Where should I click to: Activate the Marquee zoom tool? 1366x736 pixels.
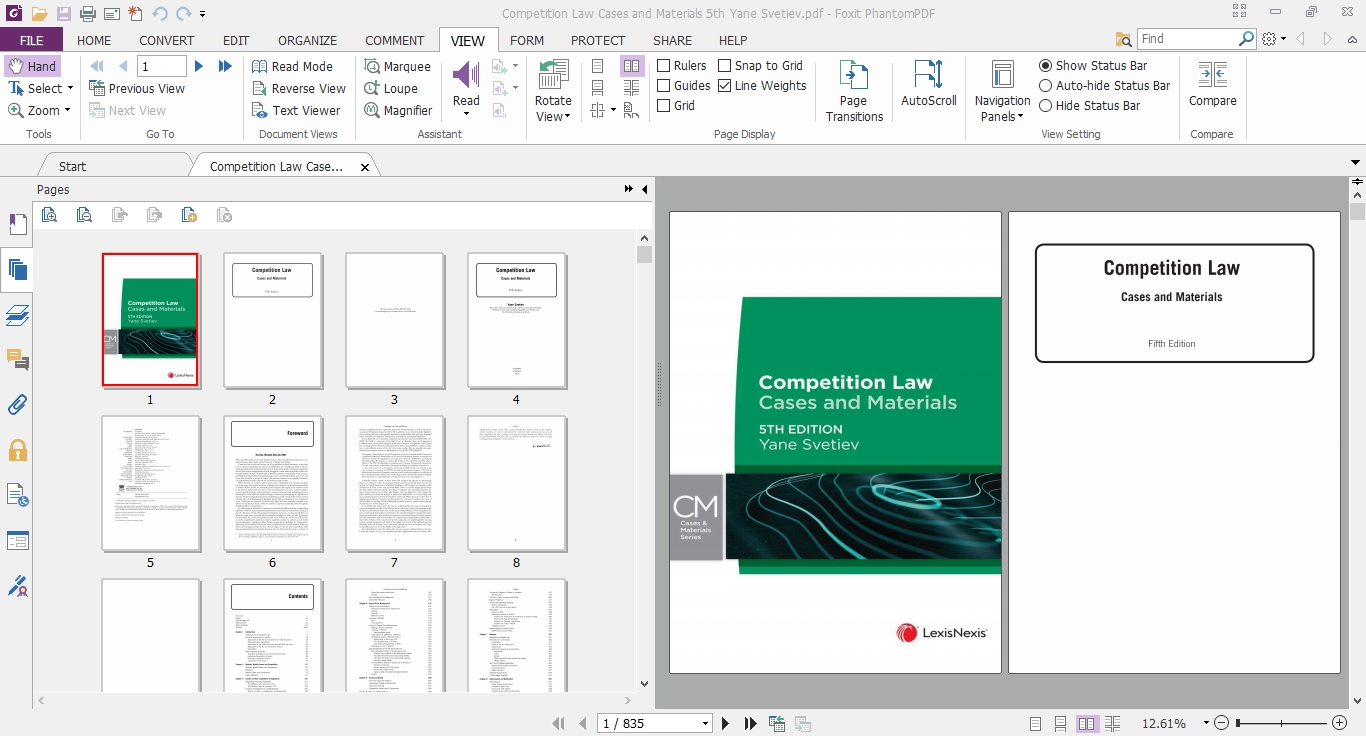(x=396, y=66)
